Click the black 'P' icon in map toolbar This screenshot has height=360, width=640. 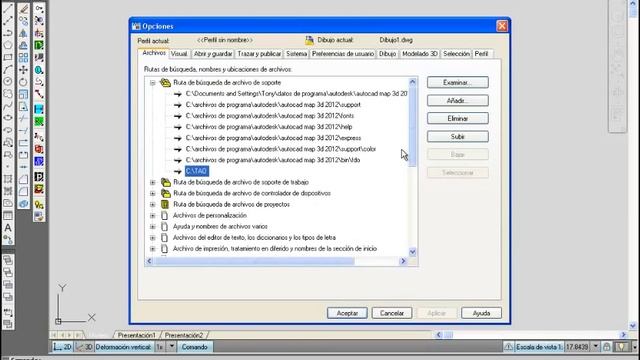[39, 176]
